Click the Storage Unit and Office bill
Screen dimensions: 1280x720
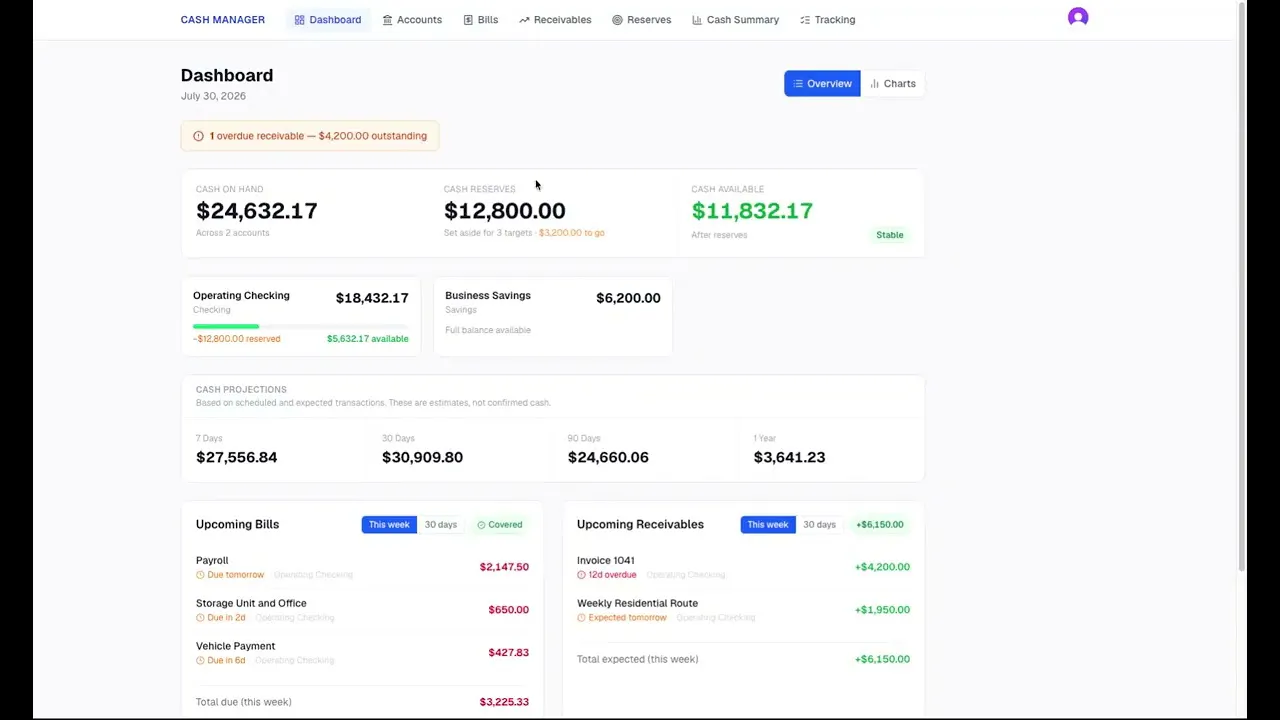[362, 610]
